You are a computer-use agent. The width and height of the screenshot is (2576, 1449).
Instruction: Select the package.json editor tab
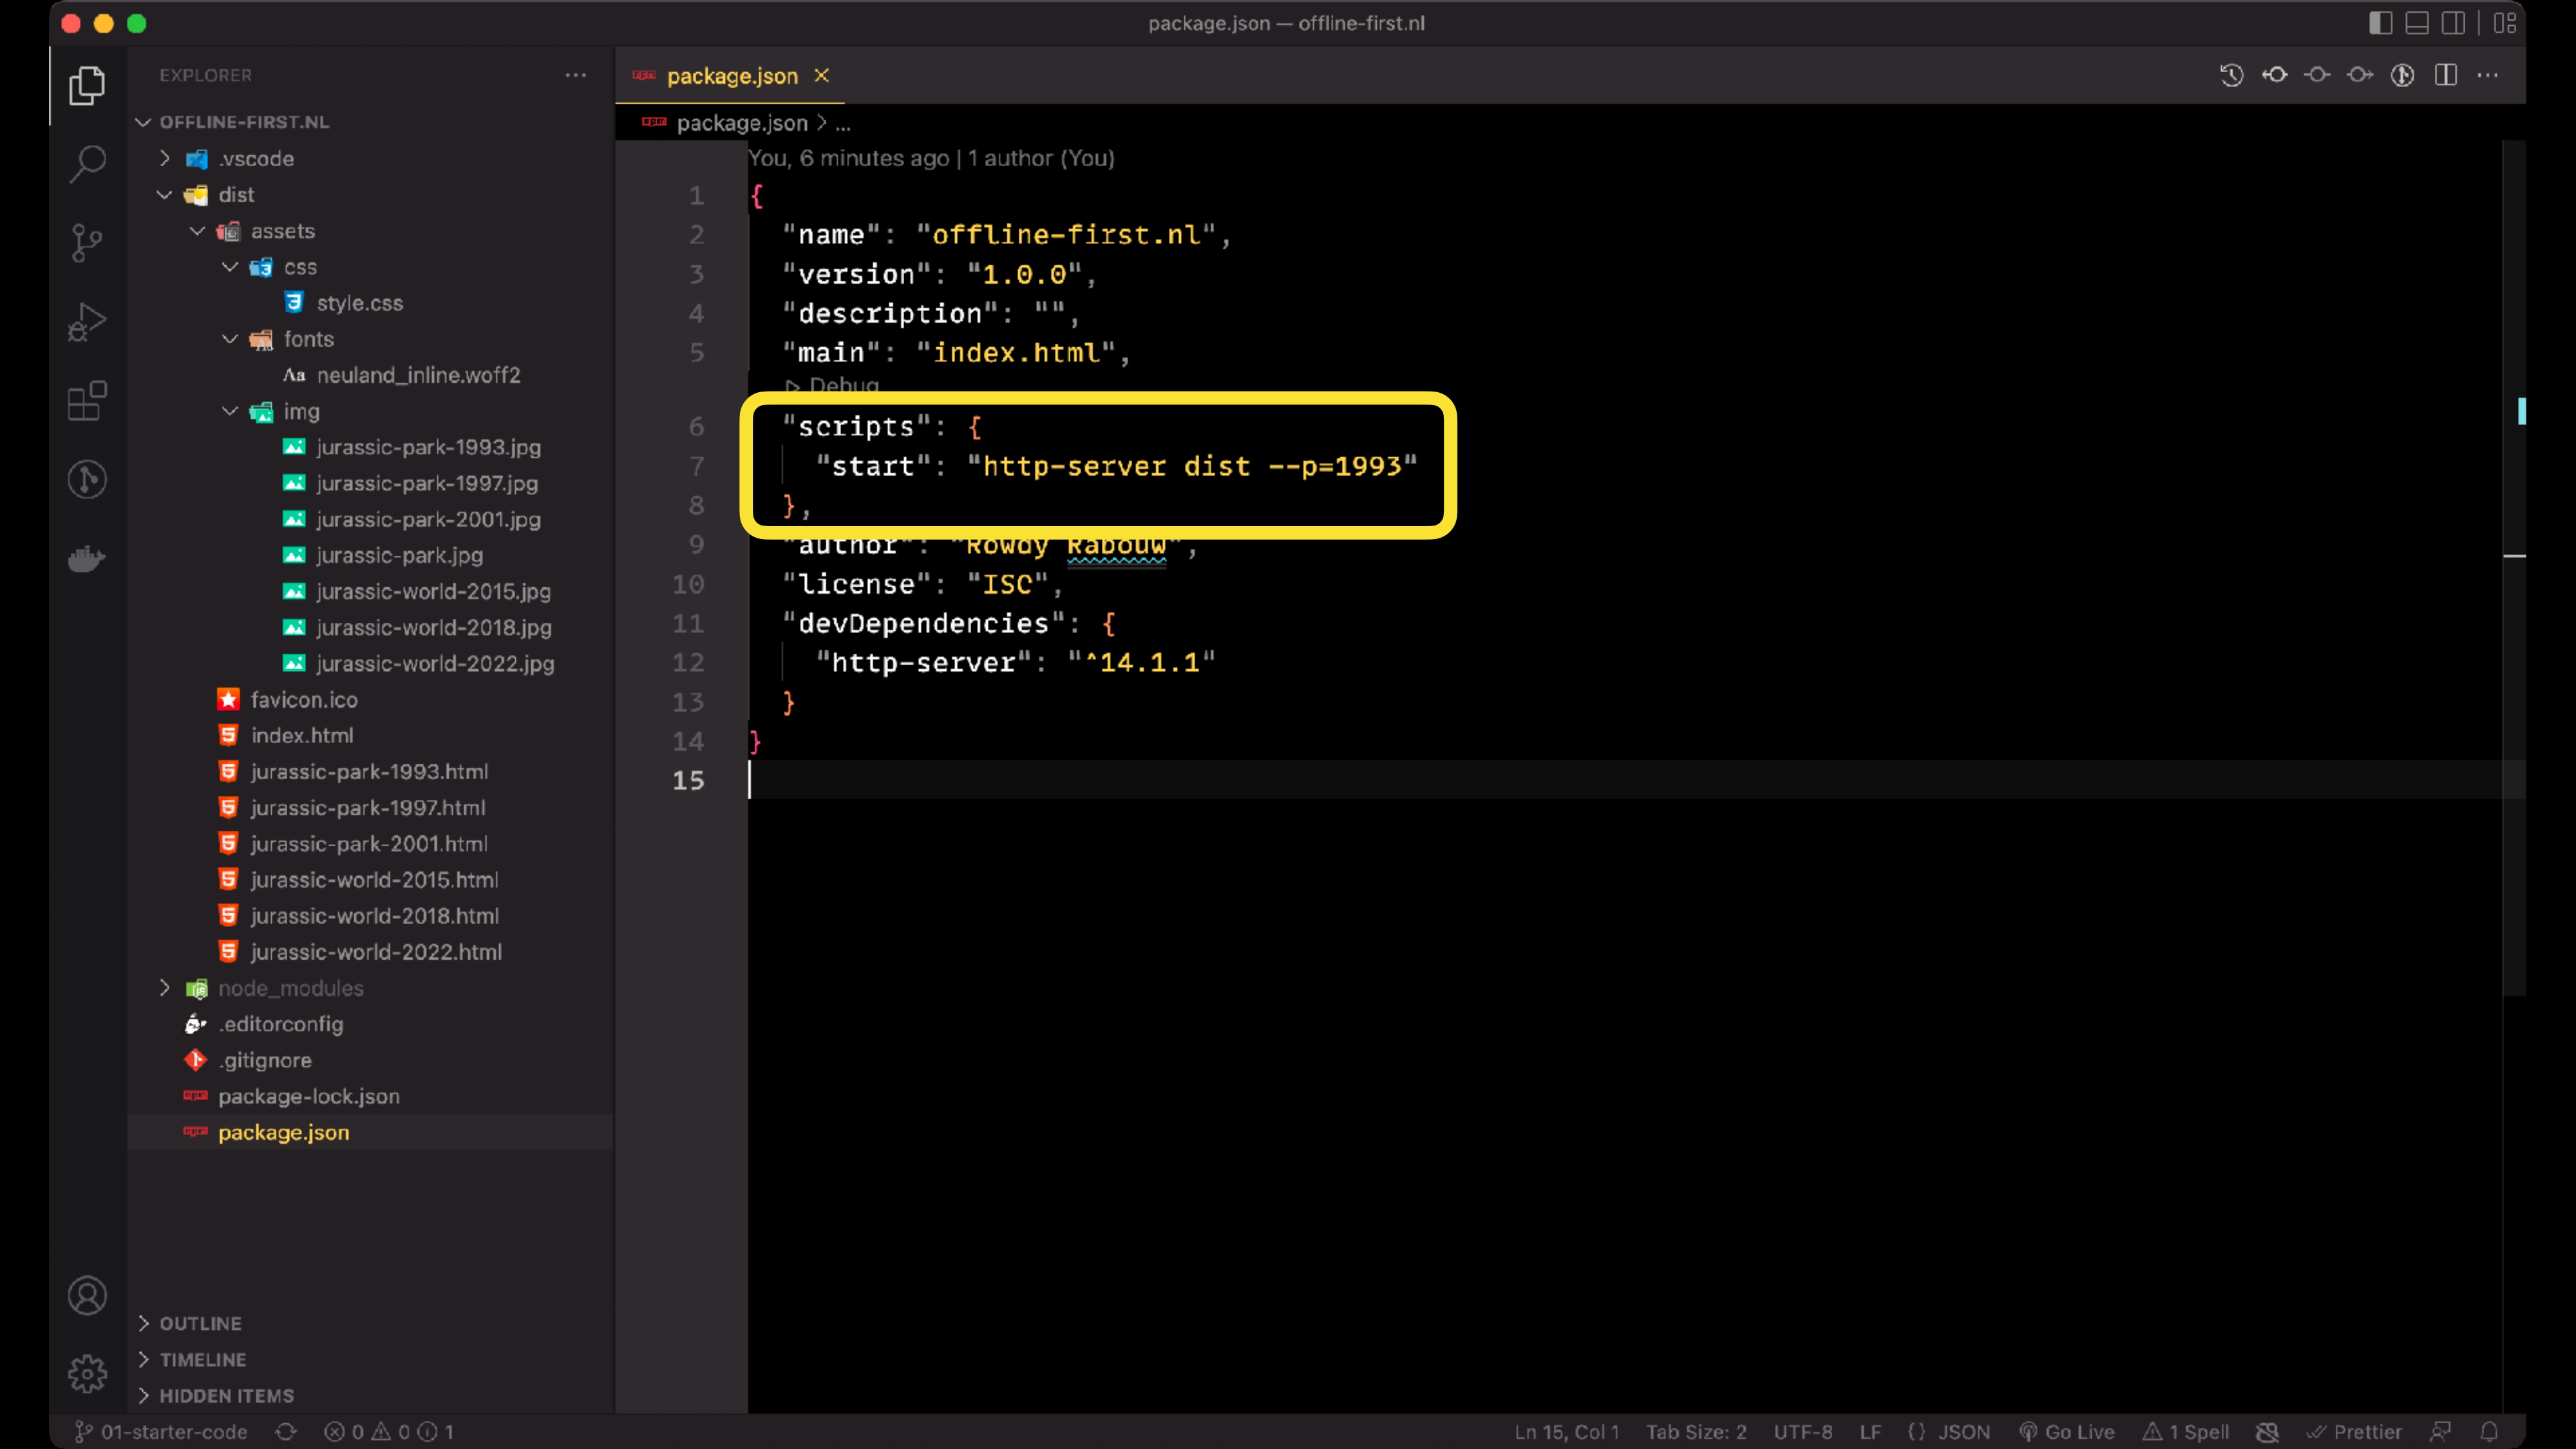coord(730,76)
